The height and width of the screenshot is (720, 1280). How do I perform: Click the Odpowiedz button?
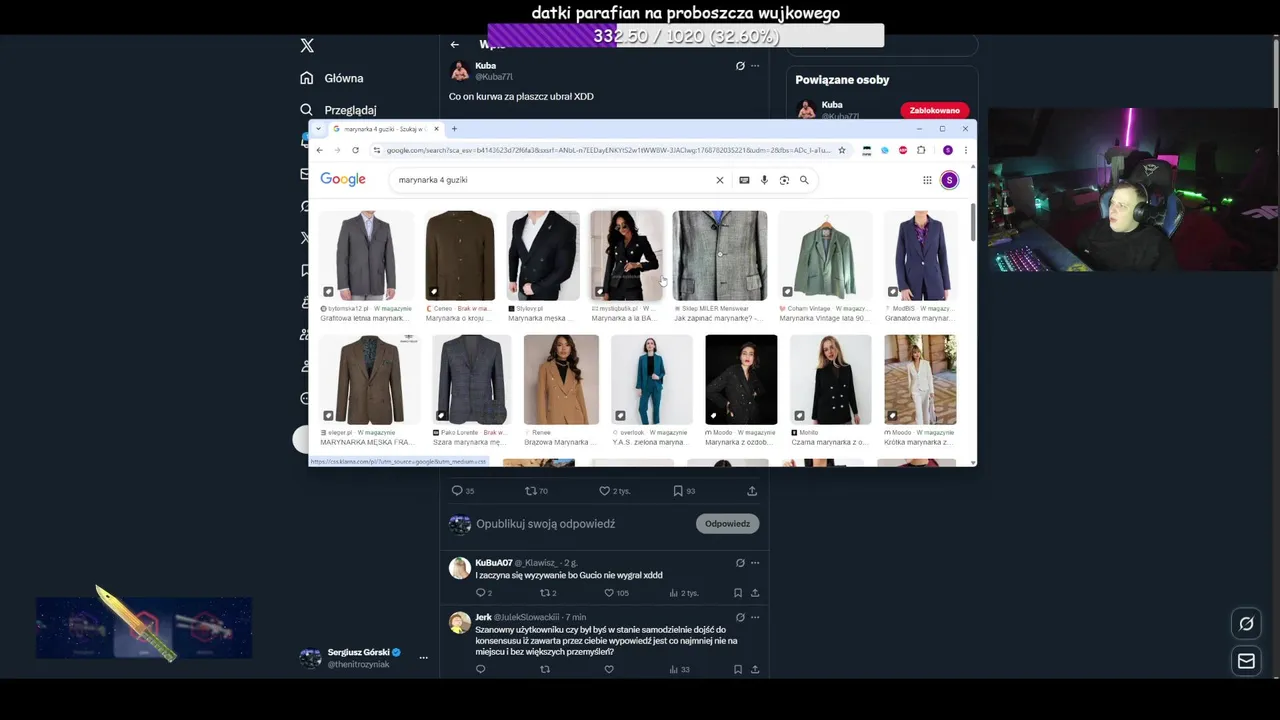[x=727, y=524]
